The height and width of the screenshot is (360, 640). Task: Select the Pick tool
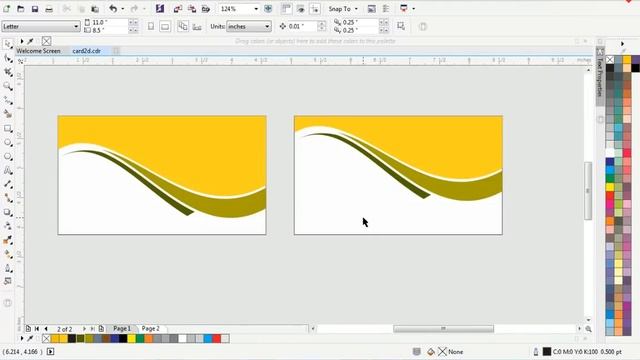7,44
